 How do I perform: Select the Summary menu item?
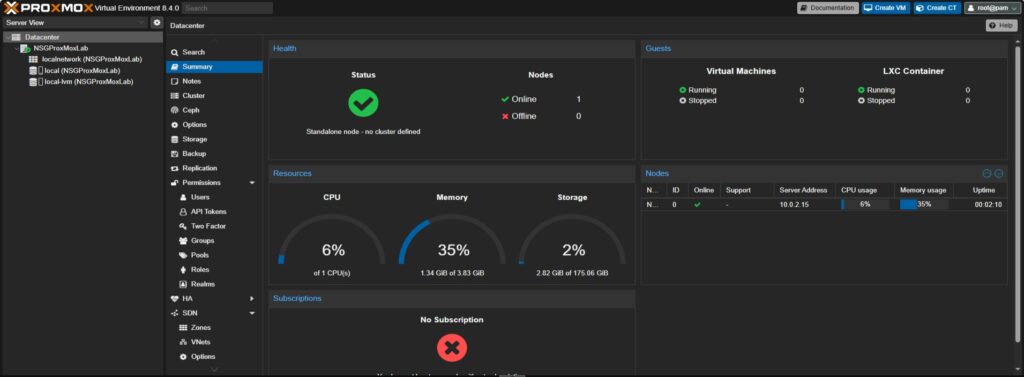(214, 67)
